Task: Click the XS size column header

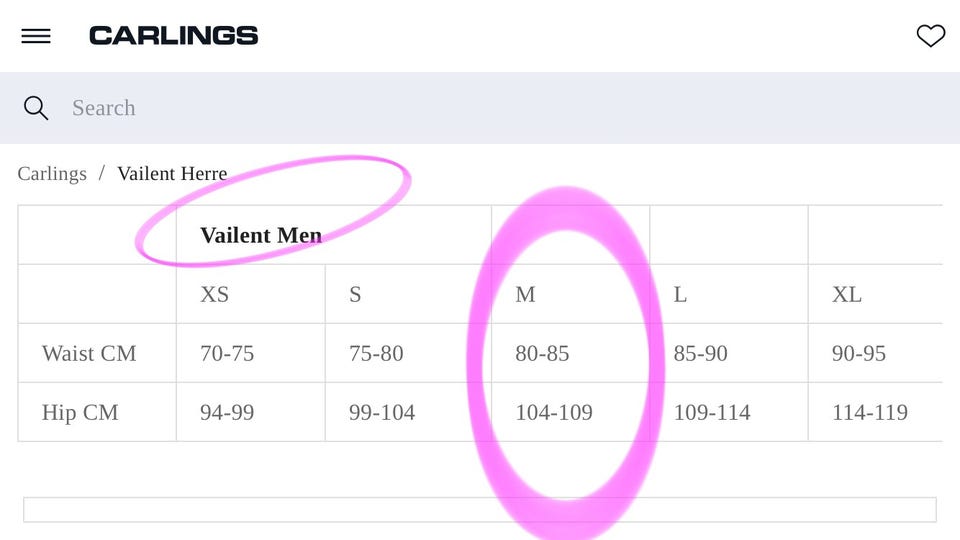Action: [x=214, y=294]
